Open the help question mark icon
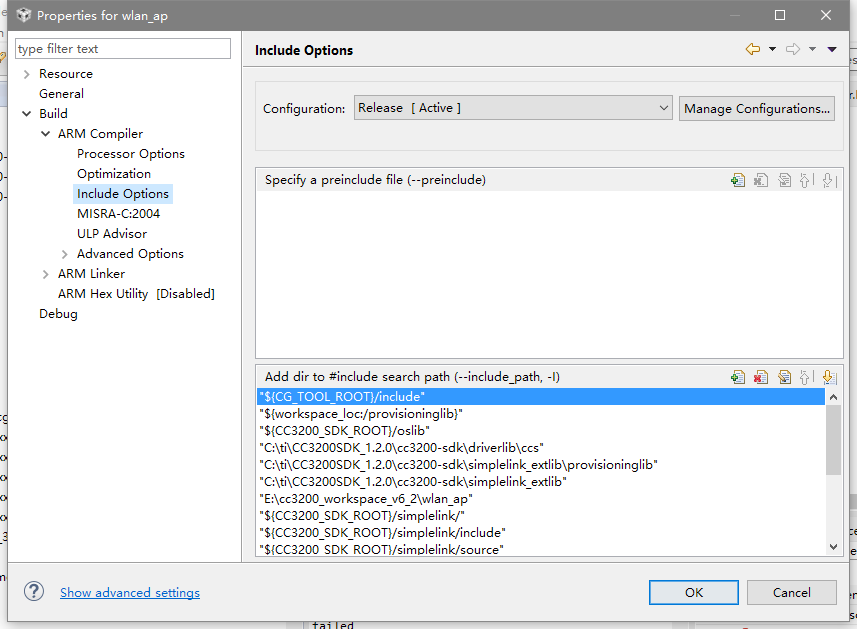 coord(34,592)
